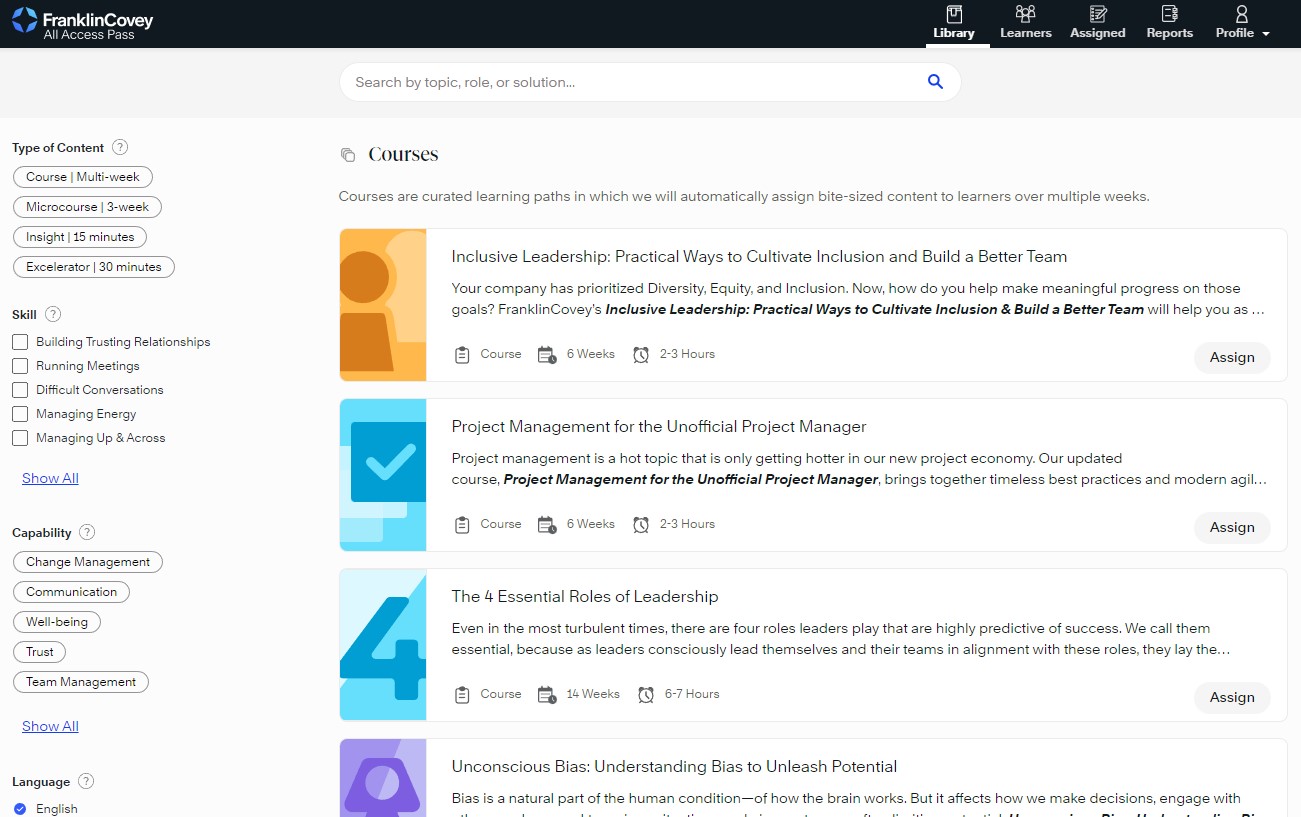Viewport: 1301px width, 817px height.
Task: Click the Assigned checklist icon
Action: pos(1098,14)
